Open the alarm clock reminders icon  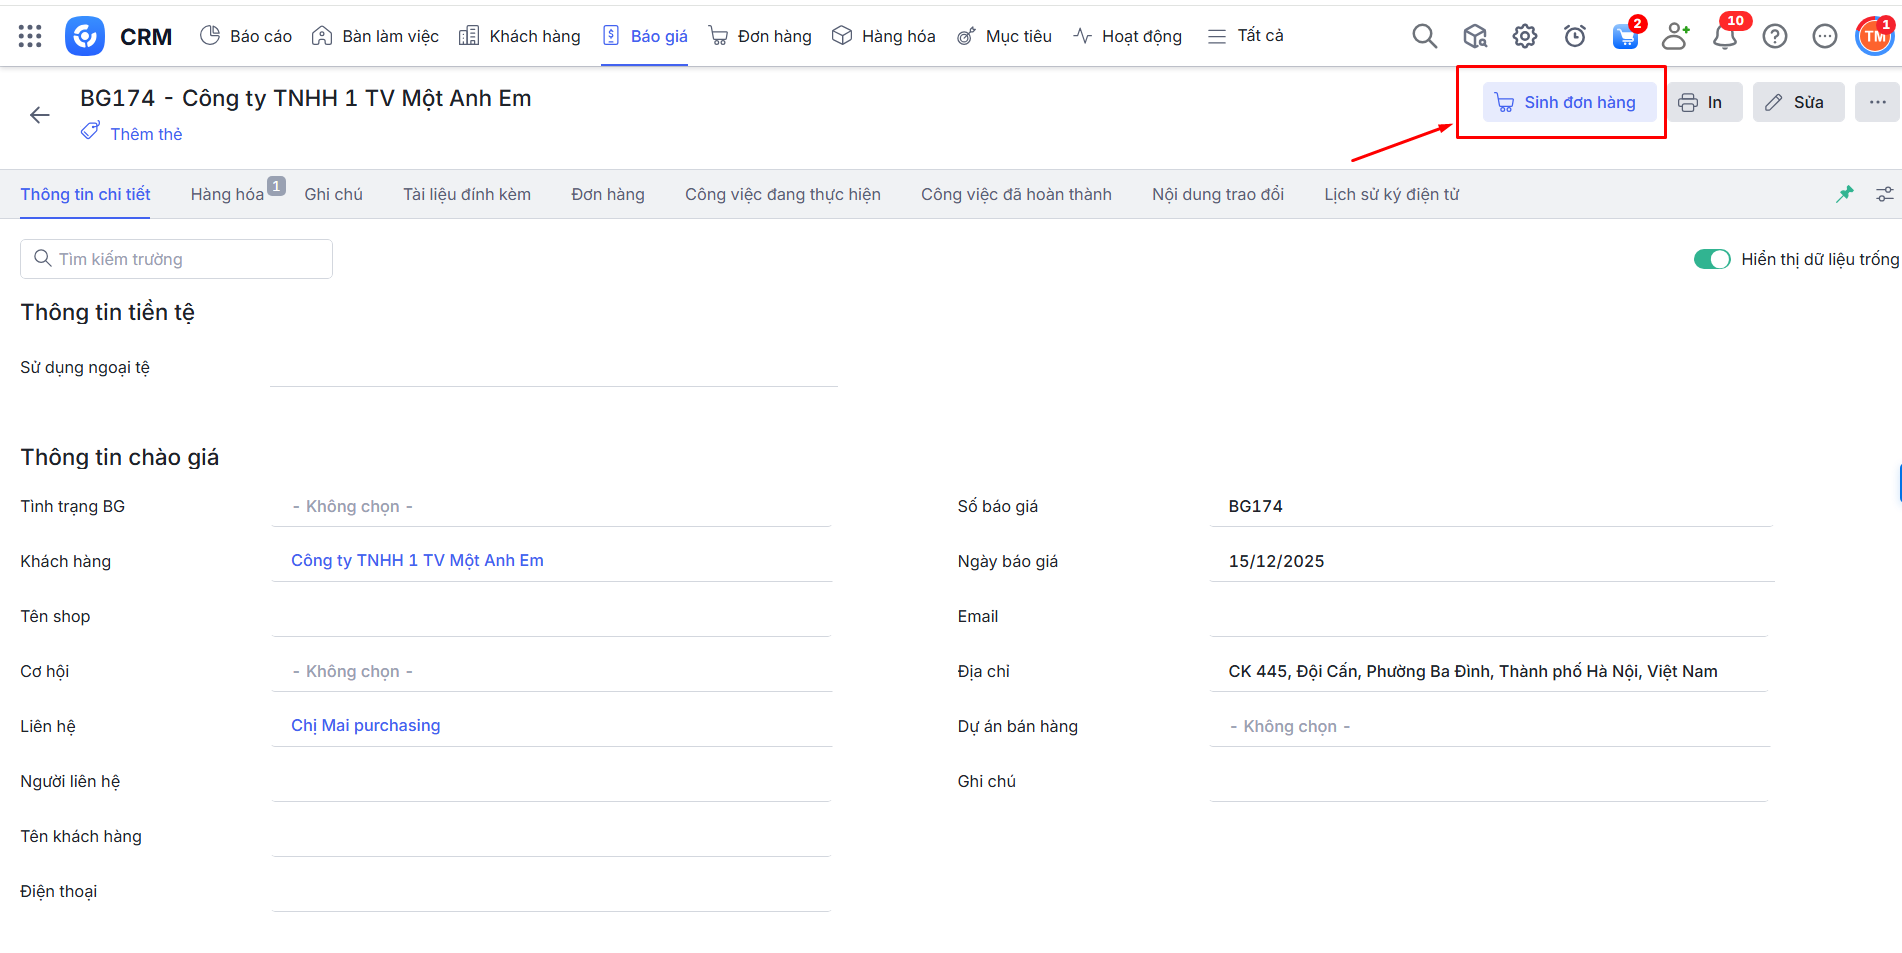click(x=1574, y=36)
